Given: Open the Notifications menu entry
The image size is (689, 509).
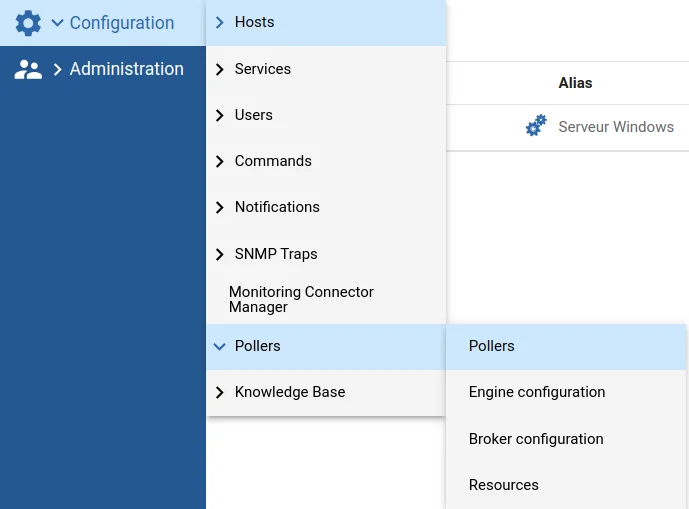Looking at the screenshot, I should pyautogui.click(x=326, y=207).
